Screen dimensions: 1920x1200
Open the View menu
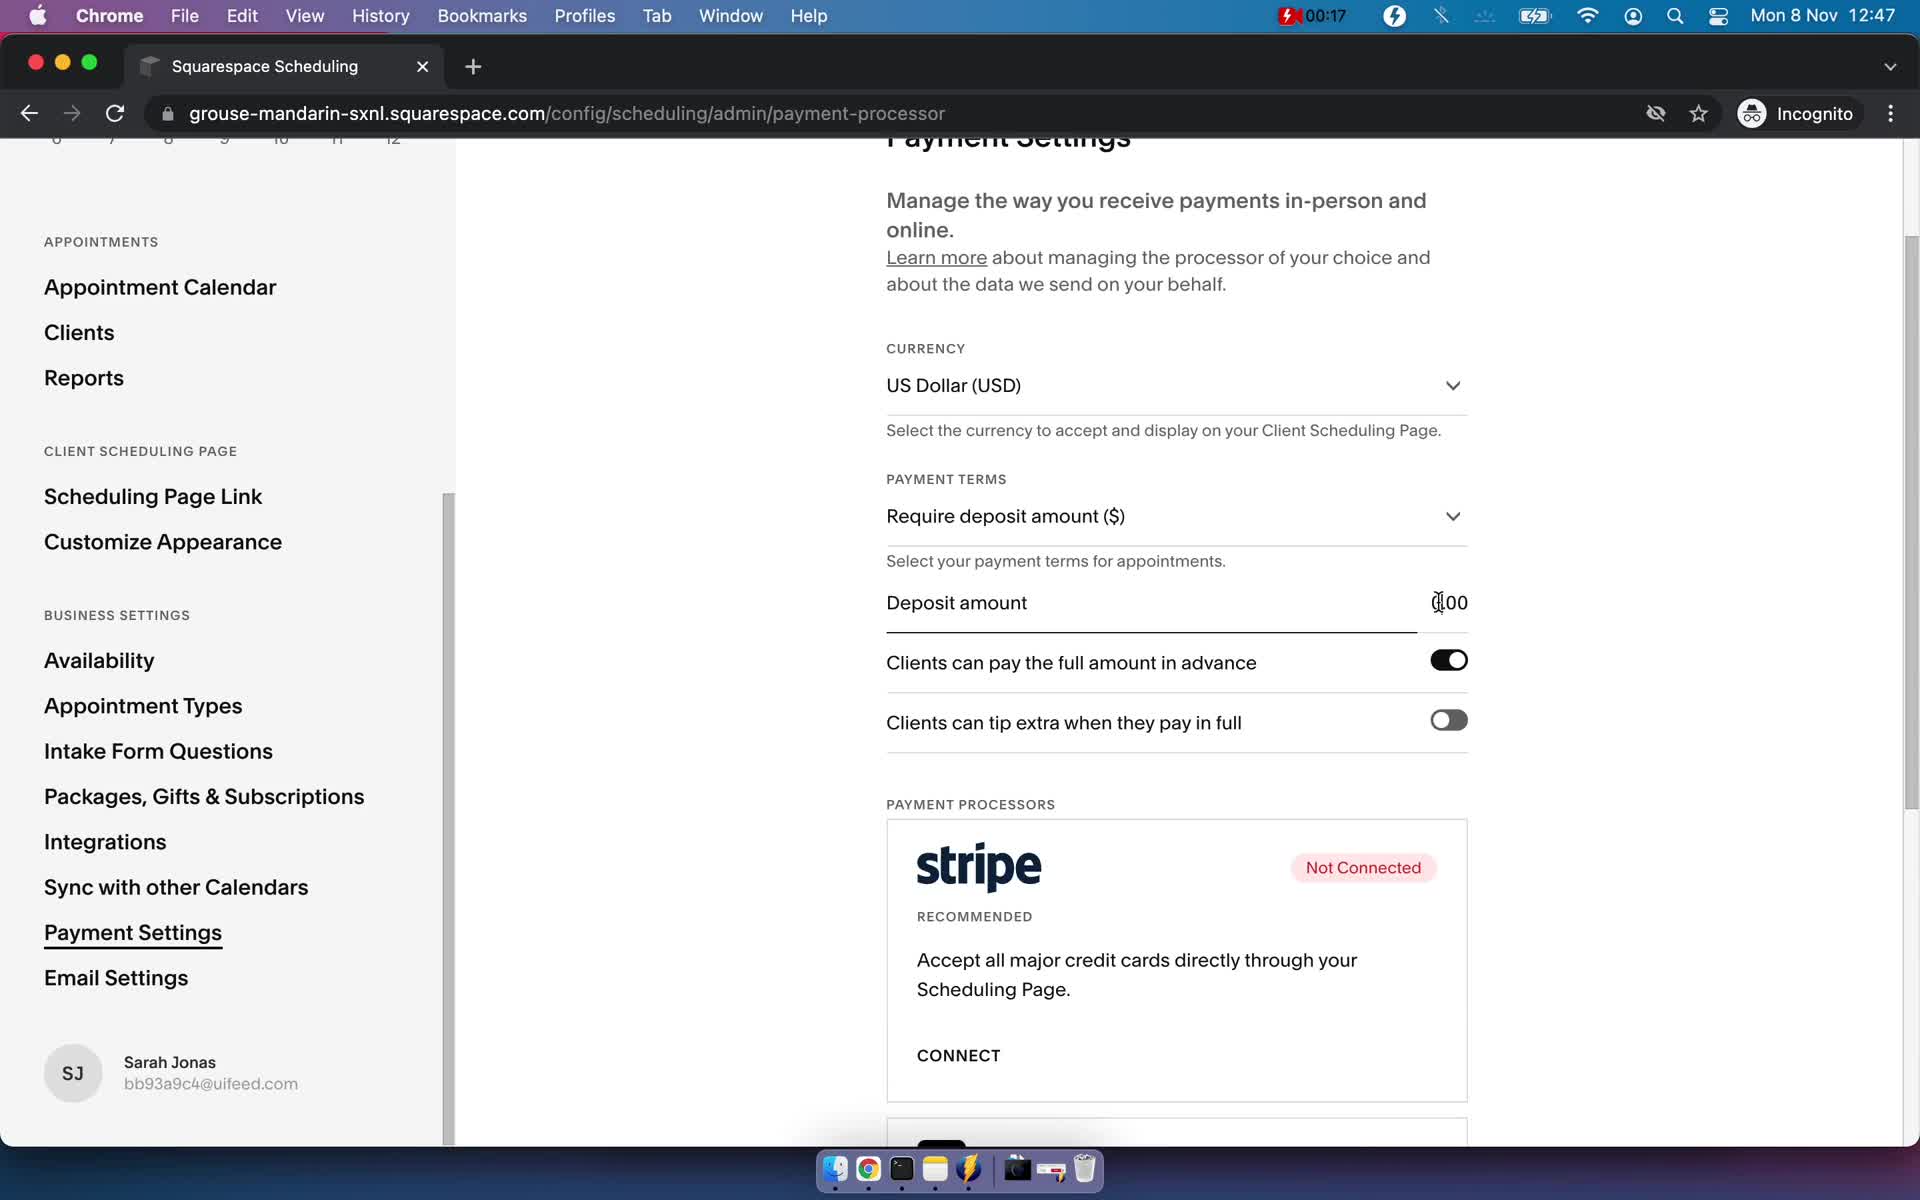(x=304, y=16)
